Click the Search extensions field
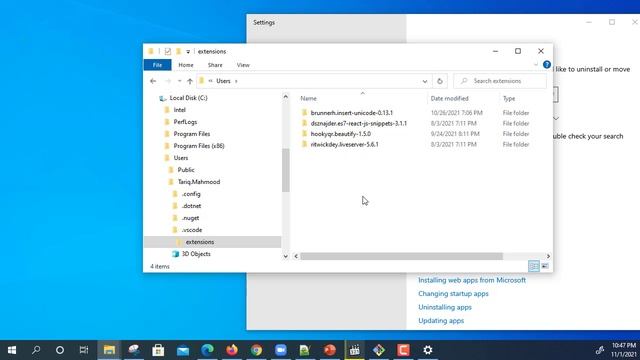Screen dimensions: 640x360 pyautogui.click(x=500, y=81)
